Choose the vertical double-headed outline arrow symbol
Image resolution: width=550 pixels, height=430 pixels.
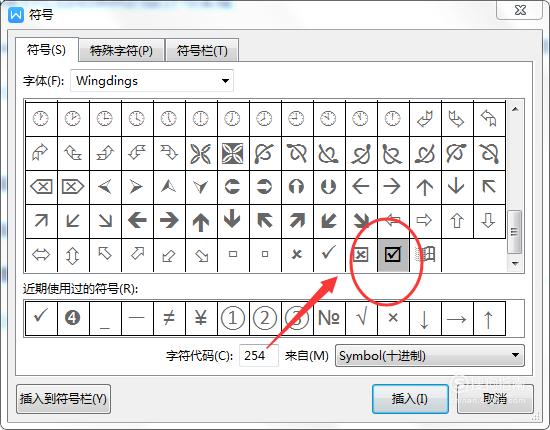(73, 254)
